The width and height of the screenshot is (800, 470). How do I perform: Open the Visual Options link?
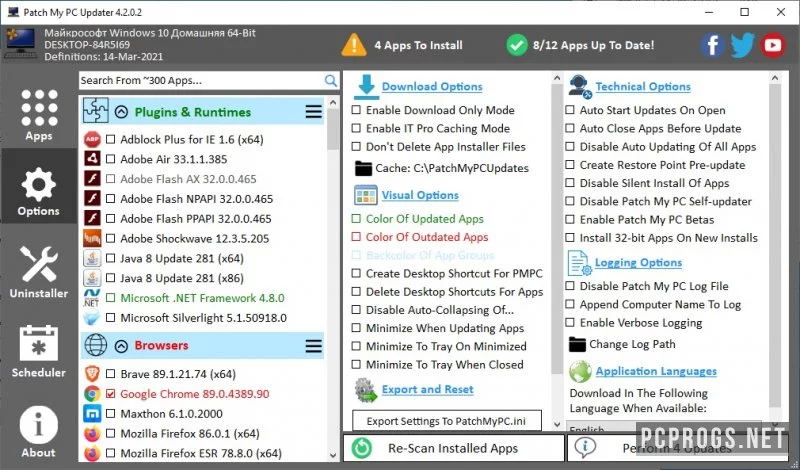click(420, 195)
